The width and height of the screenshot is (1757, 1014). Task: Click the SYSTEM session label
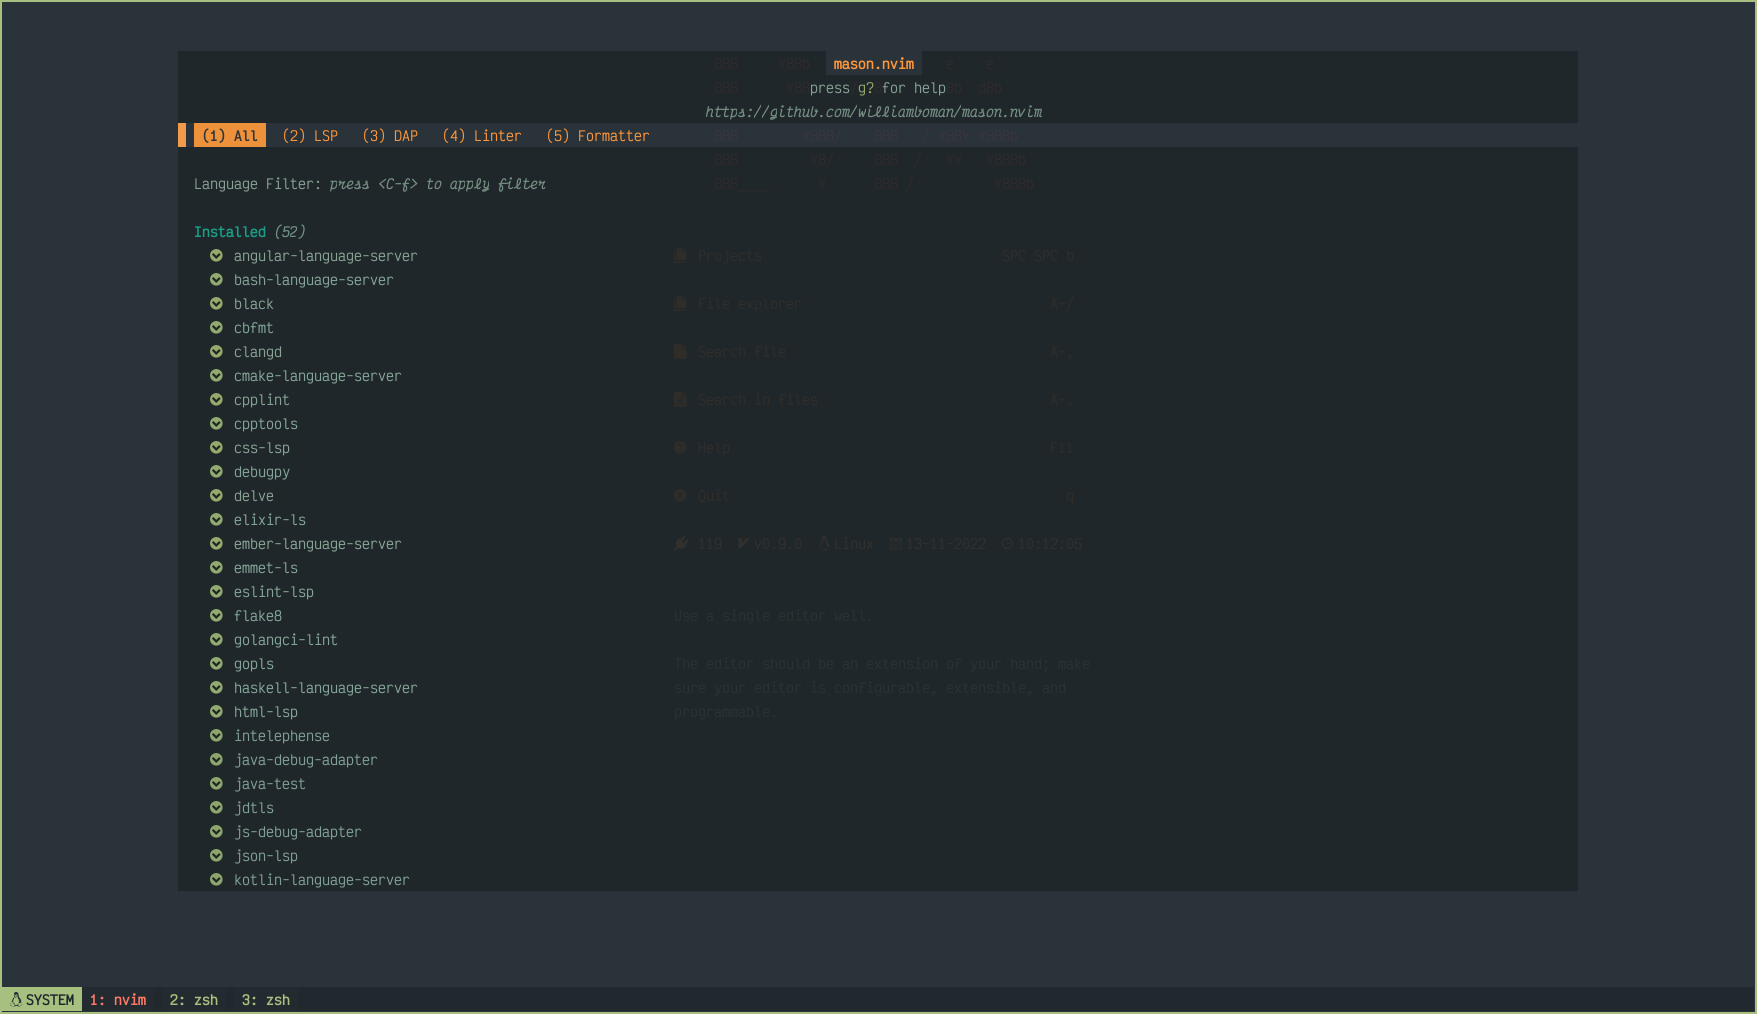[x=42, y=1000]
